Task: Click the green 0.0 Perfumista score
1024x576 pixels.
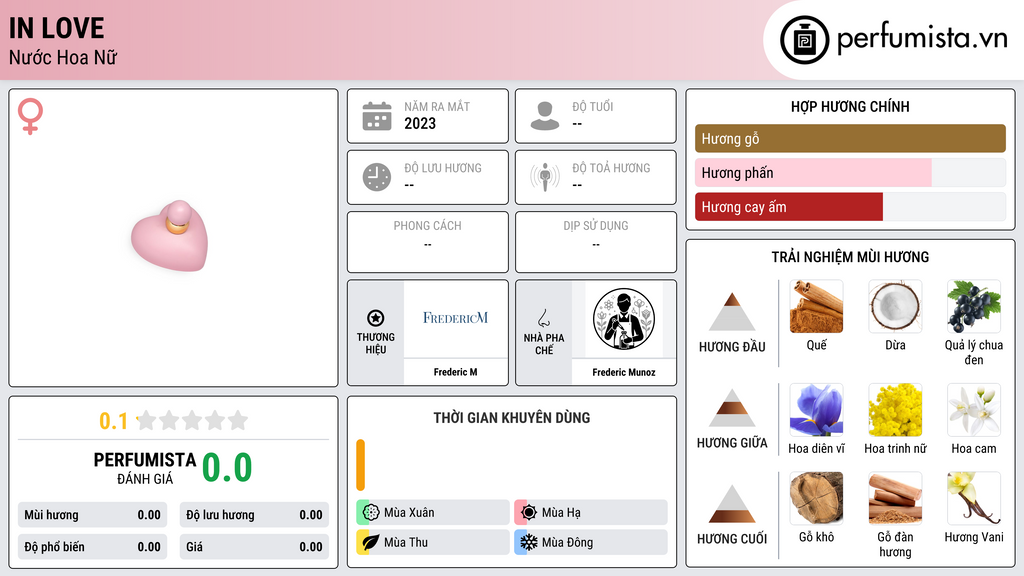Action: [227, 468]
